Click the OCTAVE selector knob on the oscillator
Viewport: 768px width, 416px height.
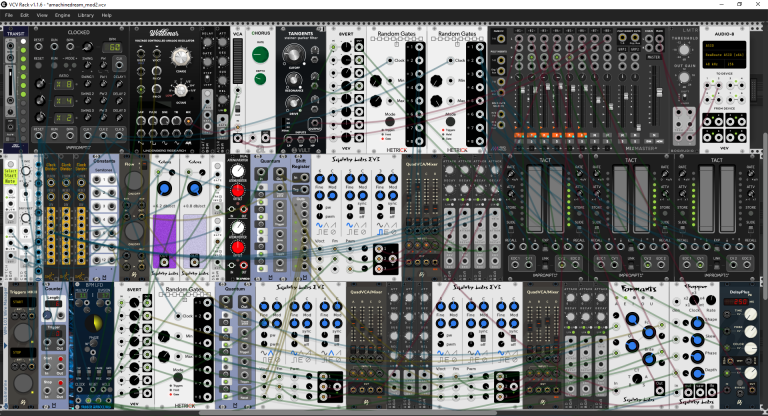point(181,90)
